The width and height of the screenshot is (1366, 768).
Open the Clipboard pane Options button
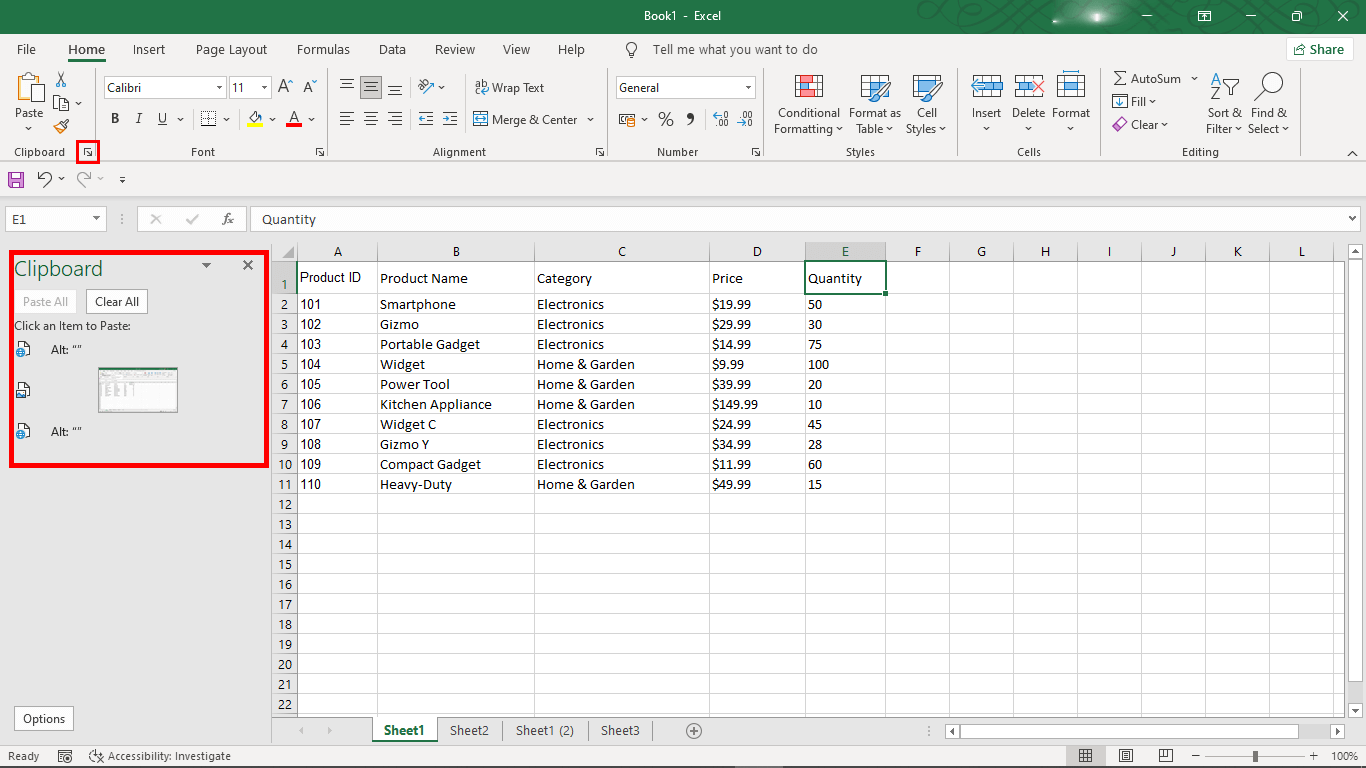click(43, 718)
